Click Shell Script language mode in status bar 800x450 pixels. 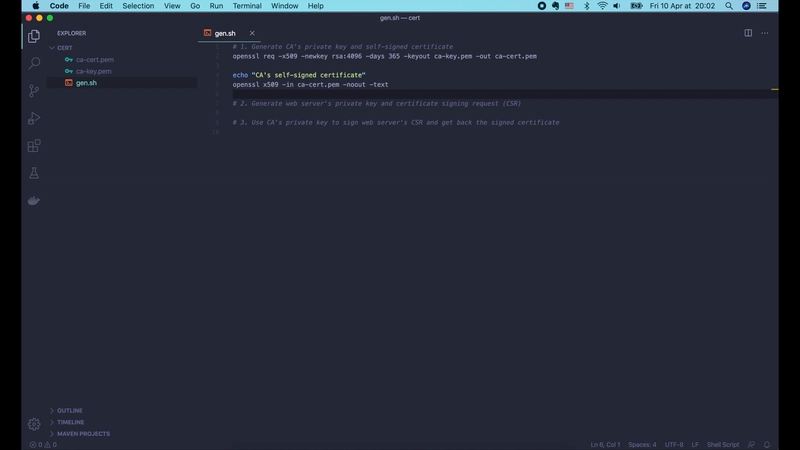[x=722, y=444]
